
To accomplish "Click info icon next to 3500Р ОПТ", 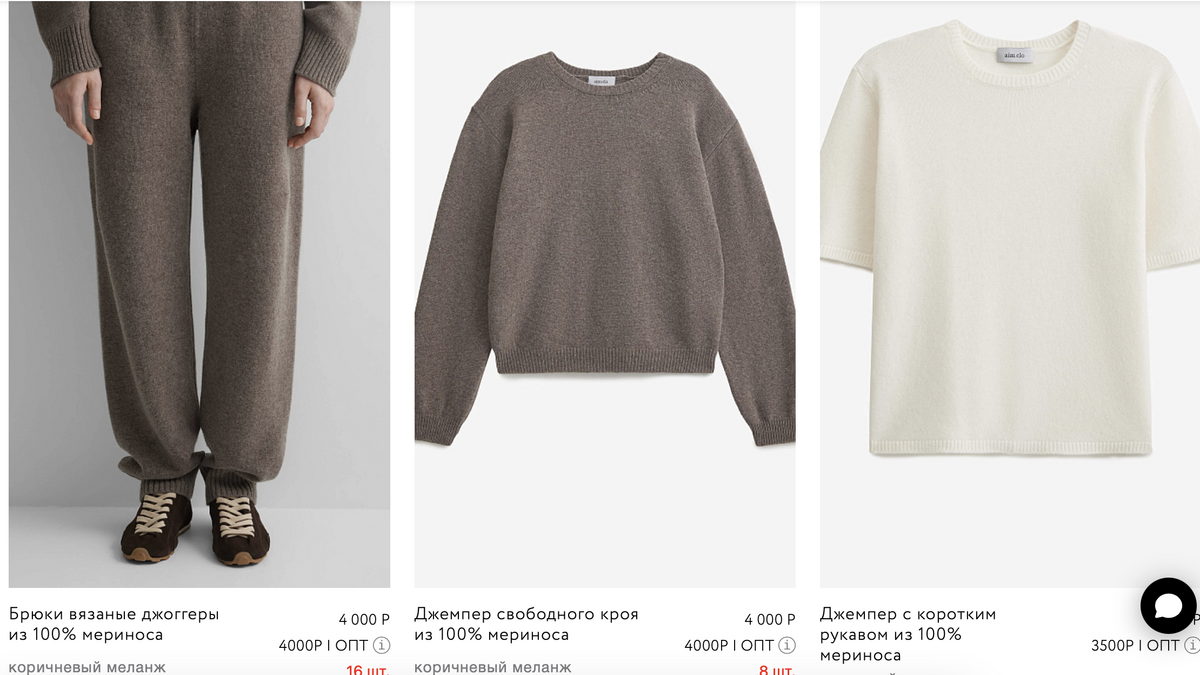I will 1192,646.
